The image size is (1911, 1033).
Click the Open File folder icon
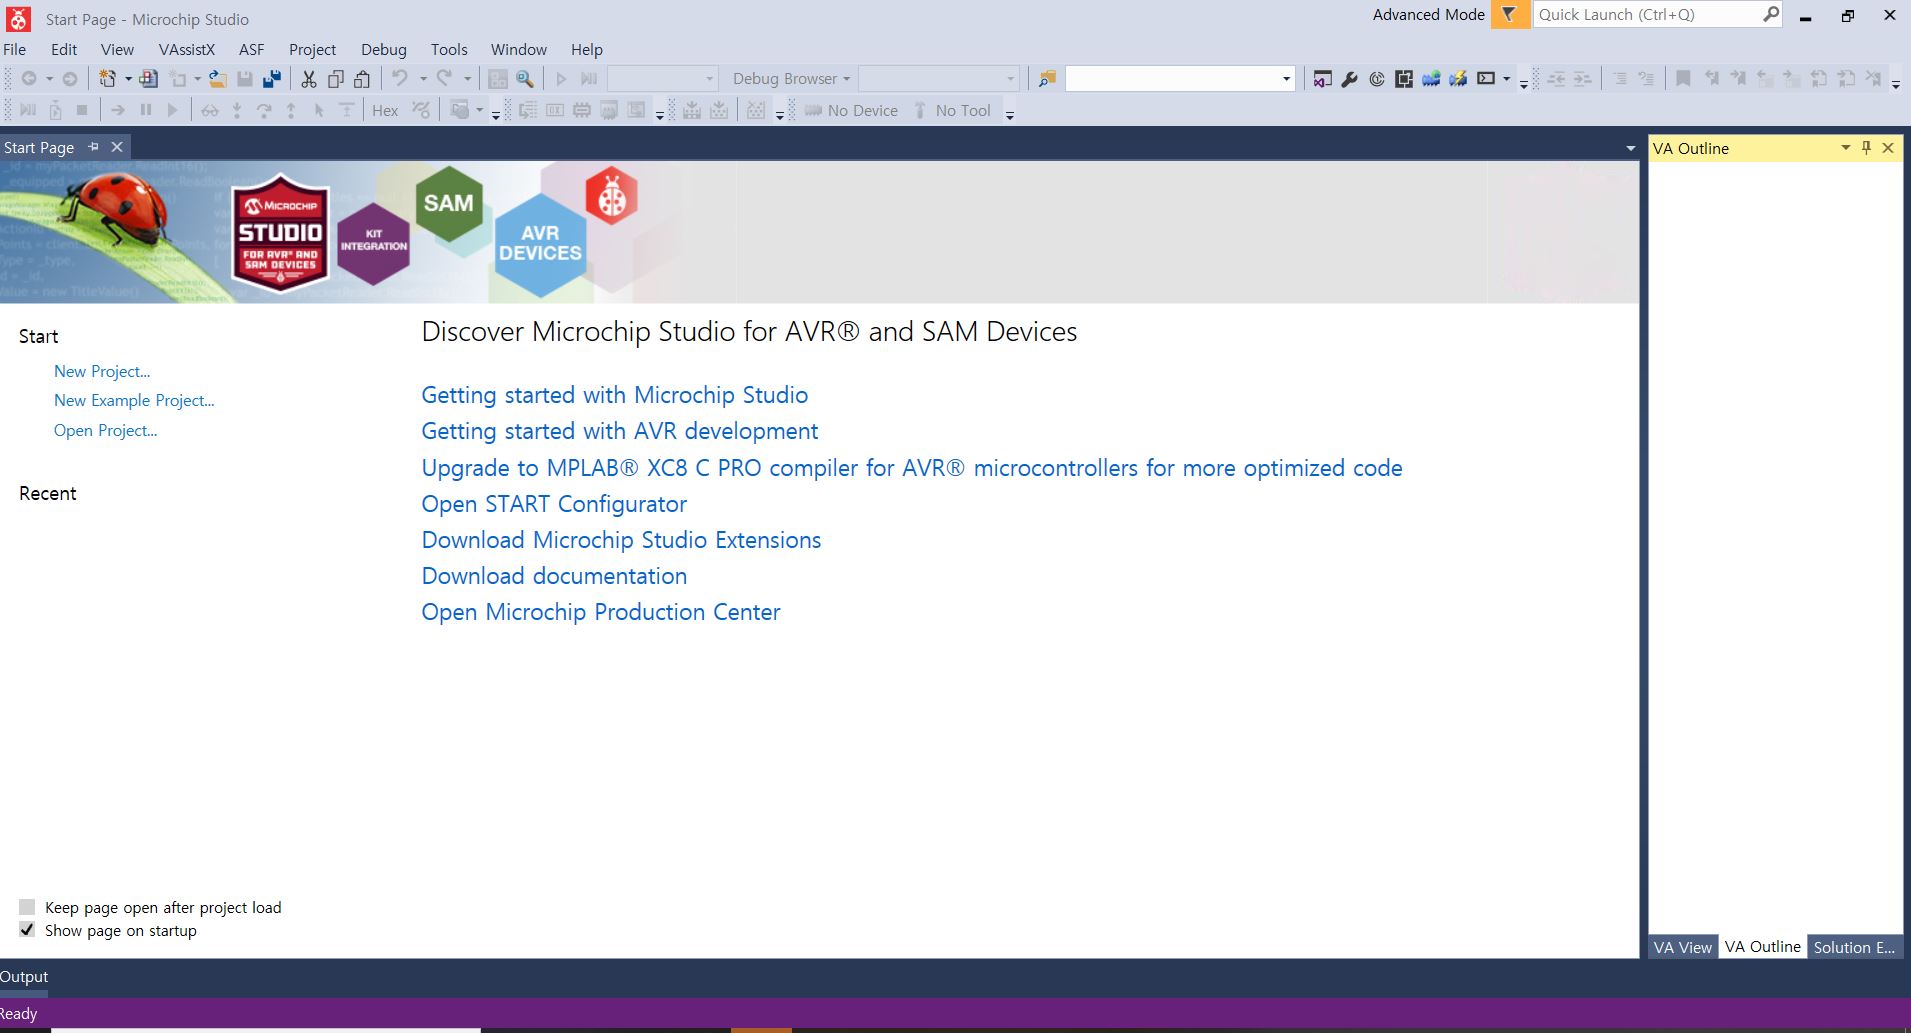point(217,79)
